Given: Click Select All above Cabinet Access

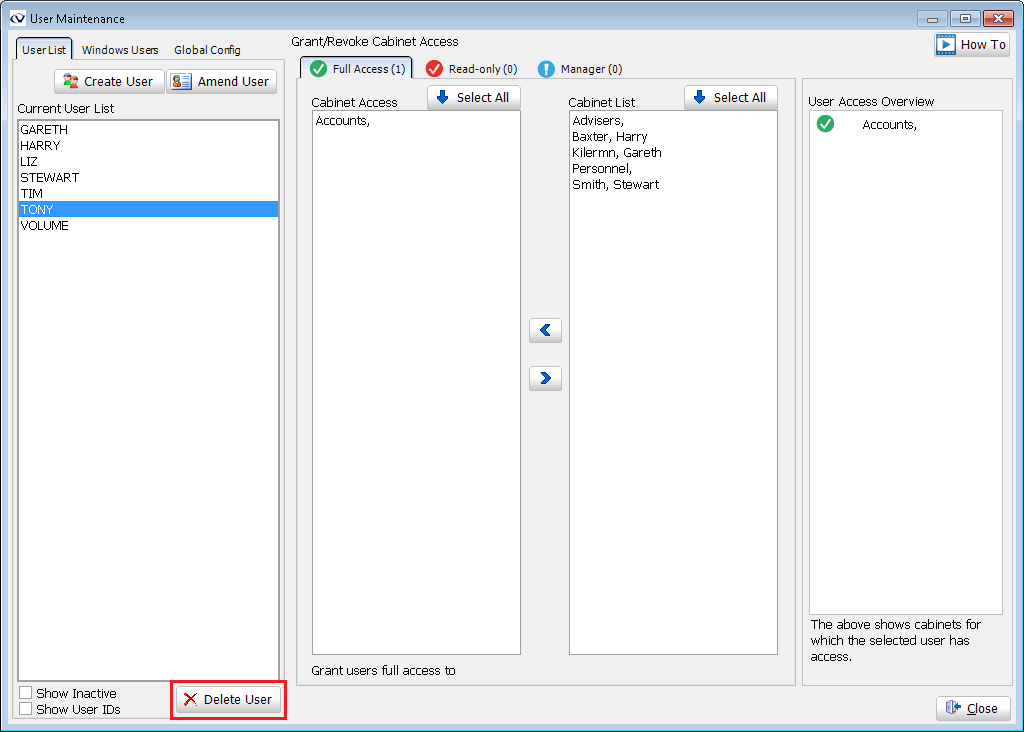Looking at the screenshot, I should (473, 97).
